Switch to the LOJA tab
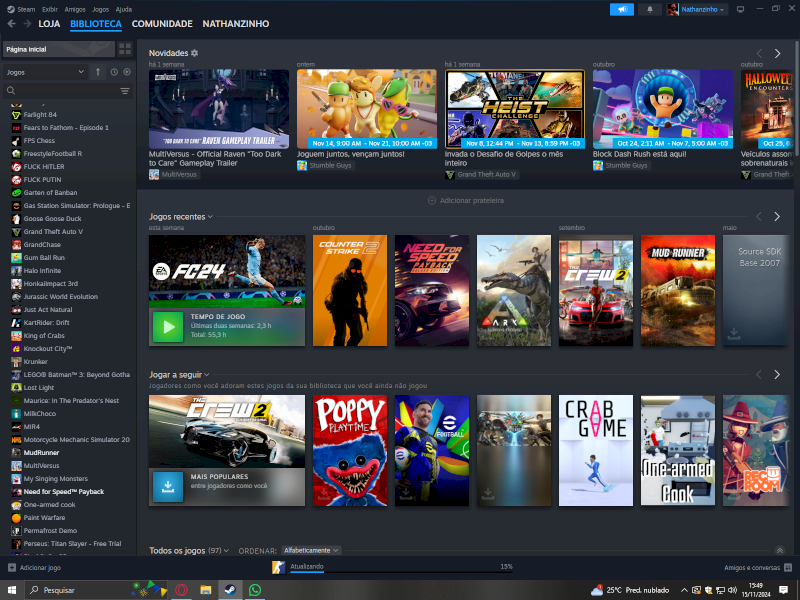Image resolution: width=800 pixels, height=600 pixels. pos(50,23)
